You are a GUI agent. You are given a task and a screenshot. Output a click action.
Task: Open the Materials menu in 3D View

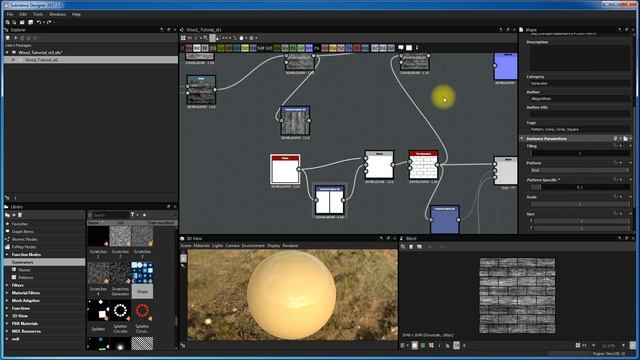202,246
